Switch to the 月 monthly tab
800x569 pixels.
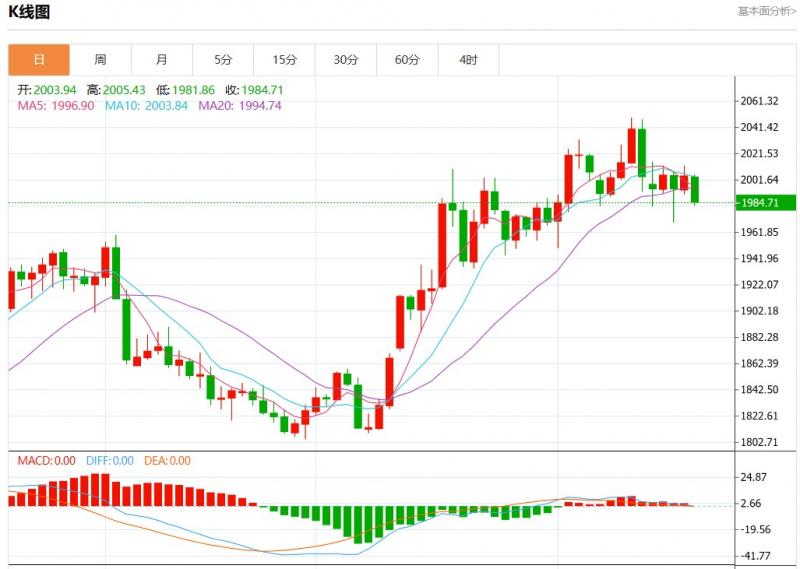click(162, 60)
